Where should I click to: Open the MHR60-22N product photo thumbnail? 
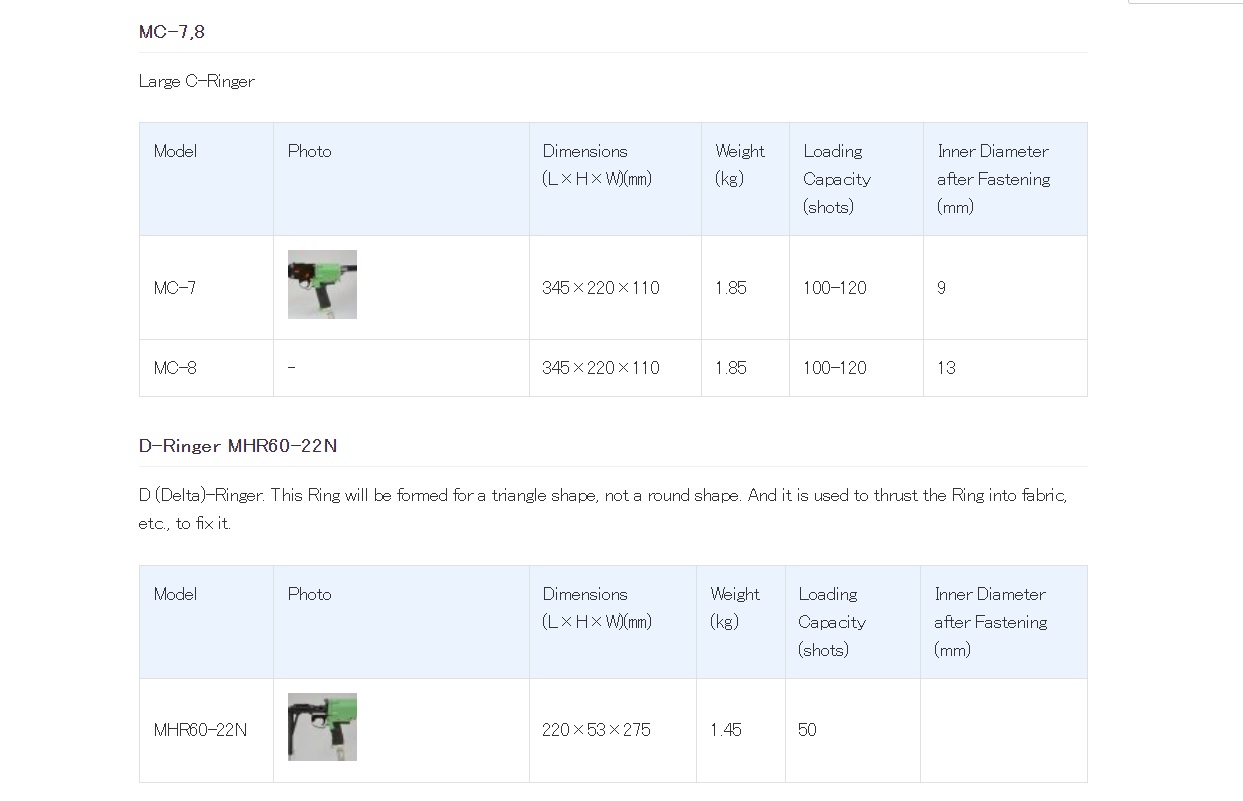[322, 727]
